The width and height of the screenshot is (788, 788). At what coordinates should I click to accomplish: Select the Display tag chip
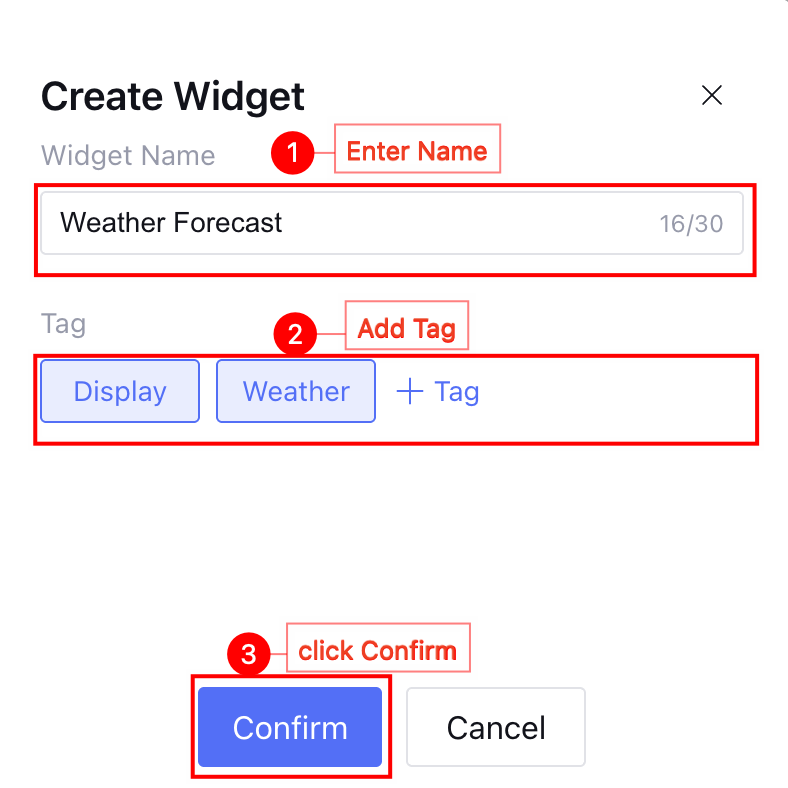click(120, 392)
